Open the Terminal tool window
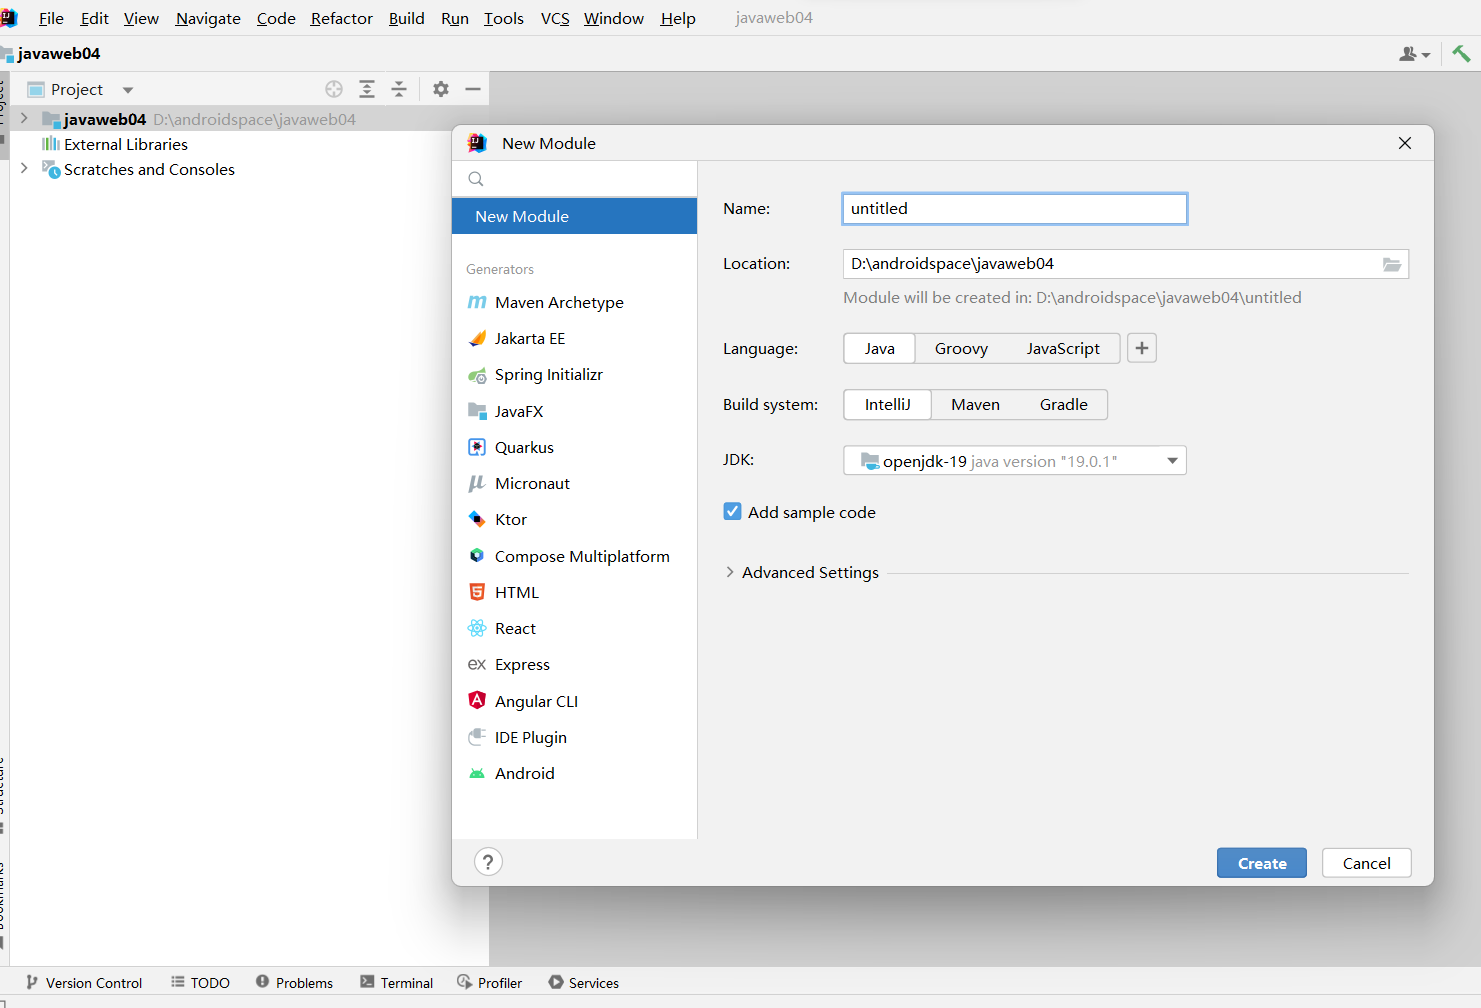 click(x=397, y=983)
